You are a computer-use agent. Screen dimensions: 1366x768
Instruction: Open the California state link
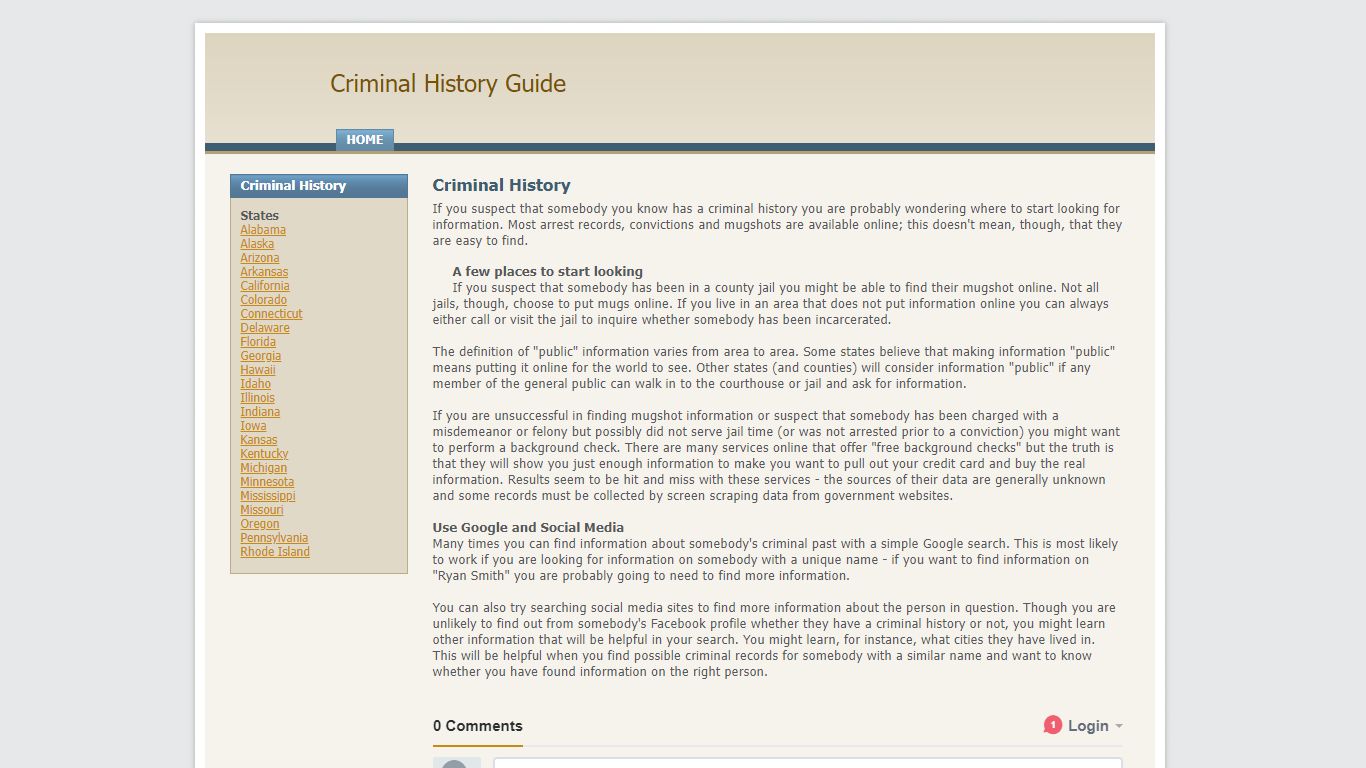click(x=265, y=286)
